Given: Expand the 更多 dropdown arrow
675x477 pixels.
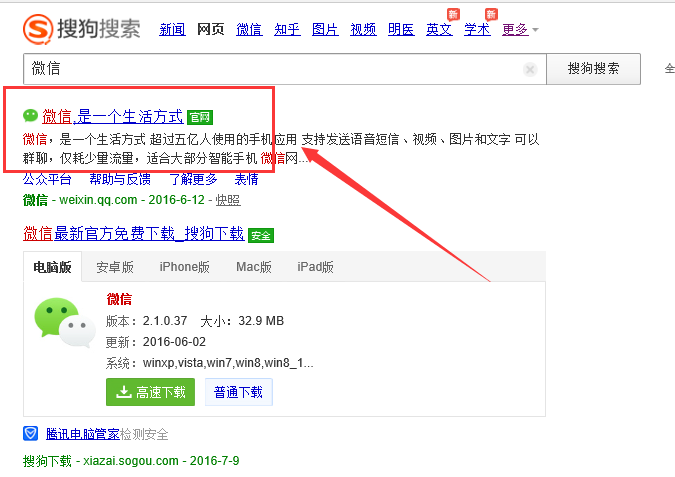Looking at the screenshot, I should tap(536, 30).
